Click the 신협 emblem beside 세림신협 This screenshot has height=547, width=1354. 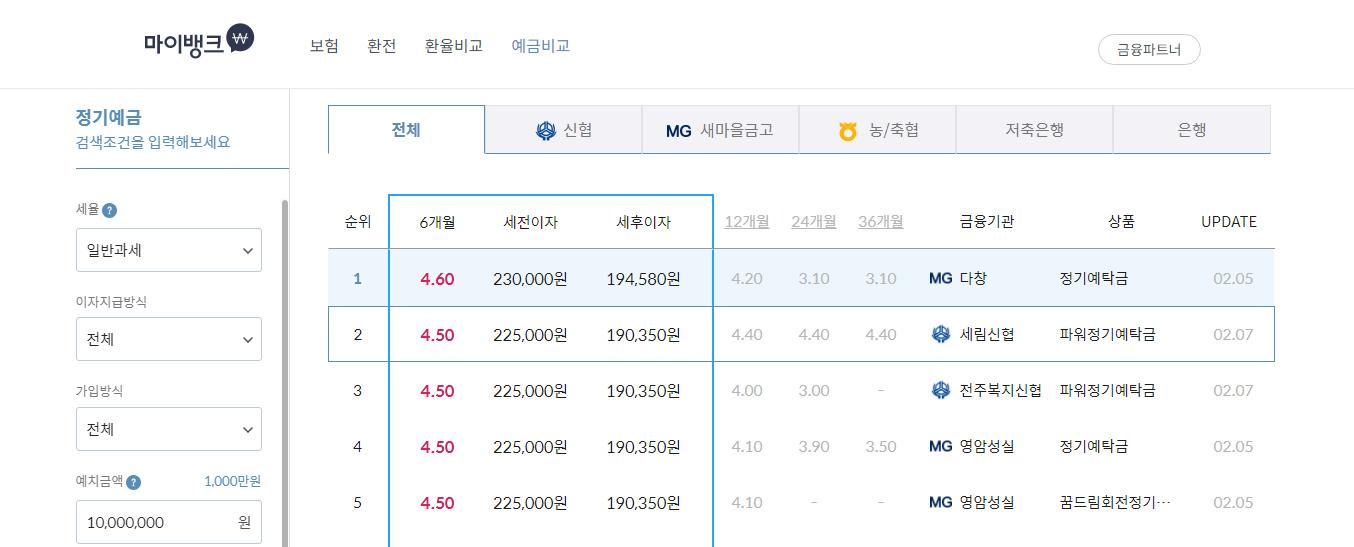[941, 334]
